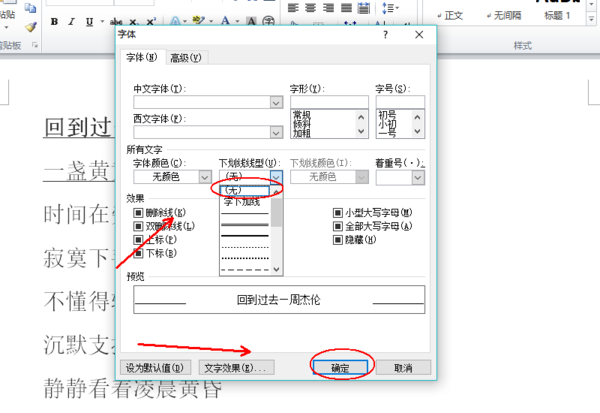
Task: Apply strikethrough with the abc icon
Action: point(116,22)
